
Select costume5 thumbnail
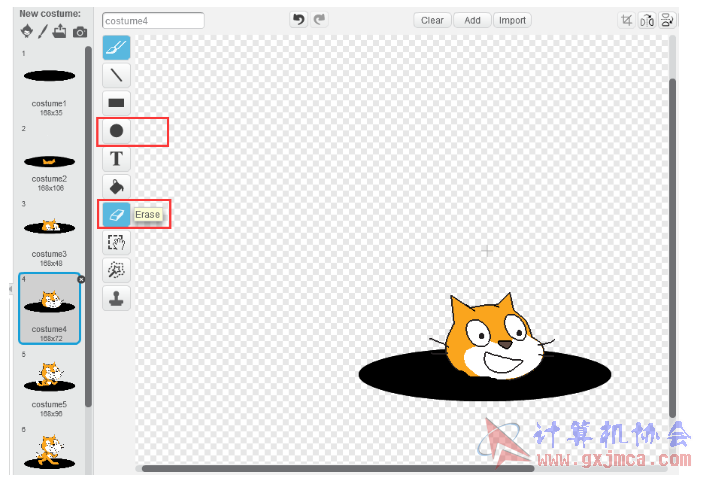[x=50, y=384]
